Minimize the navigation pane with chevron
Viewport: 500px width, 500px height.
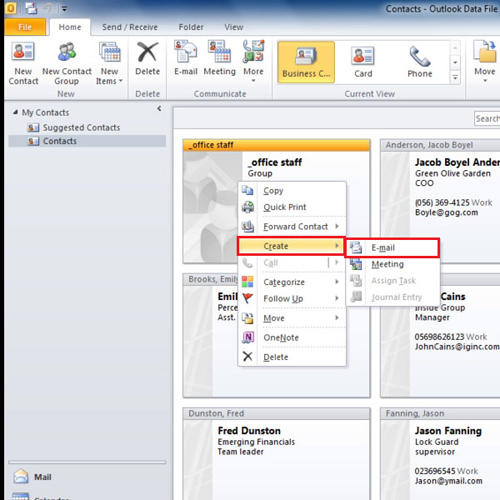click(x=159, y=108)
